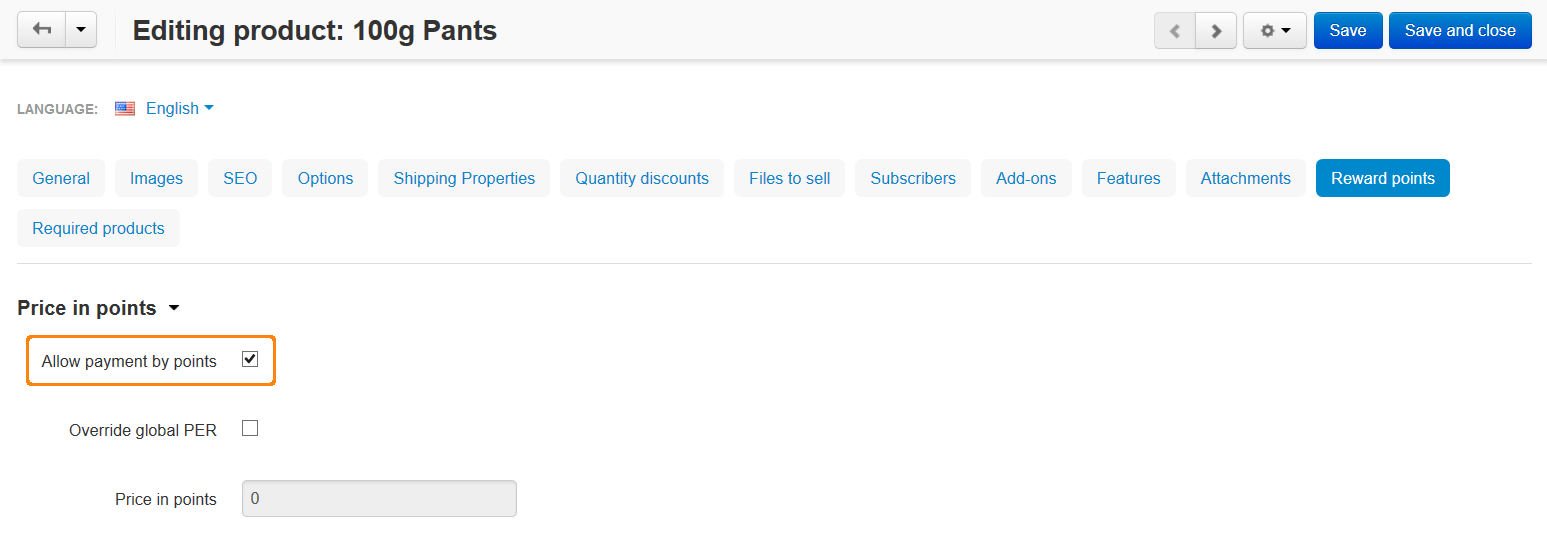Click the 'Price in points' field label

click(x=166, y=499)
